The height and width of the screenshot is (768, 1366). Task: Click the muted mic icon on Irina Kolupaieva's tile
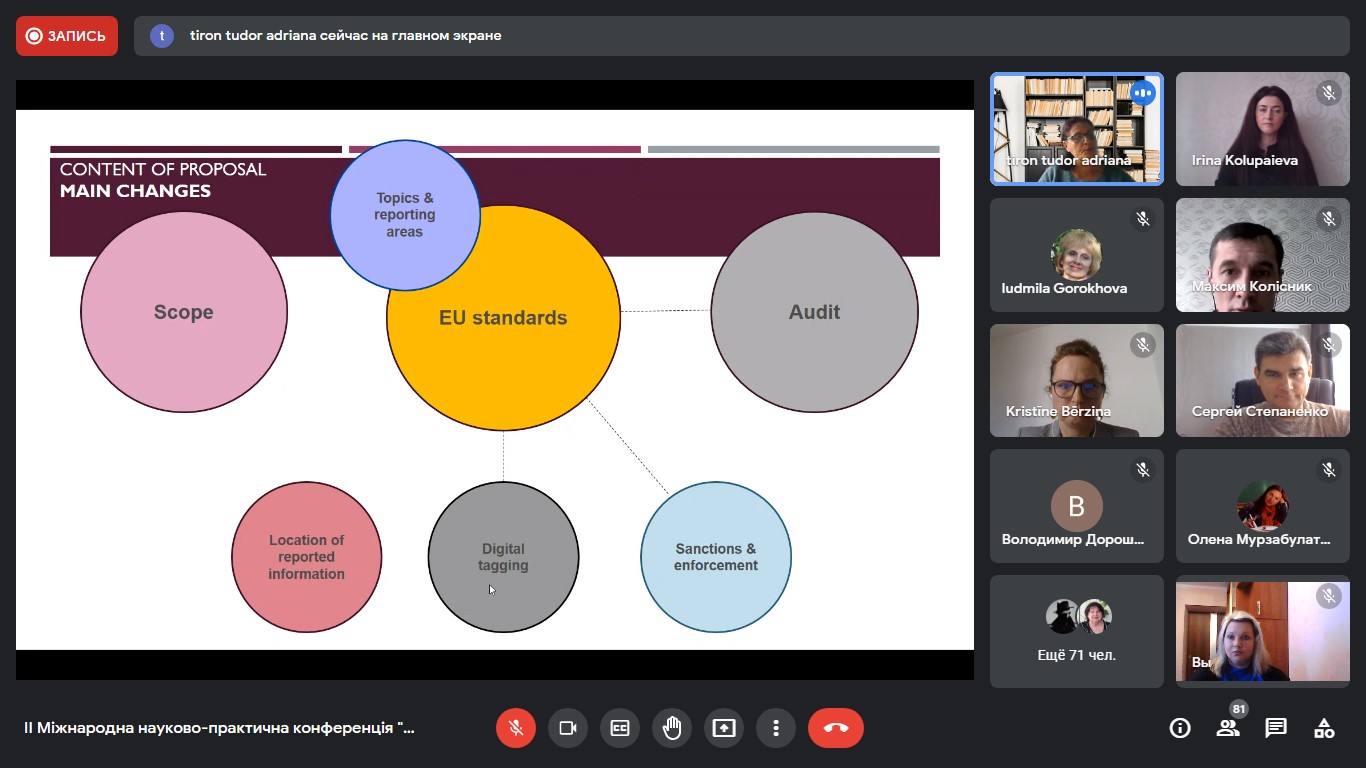pos(1329,93)
